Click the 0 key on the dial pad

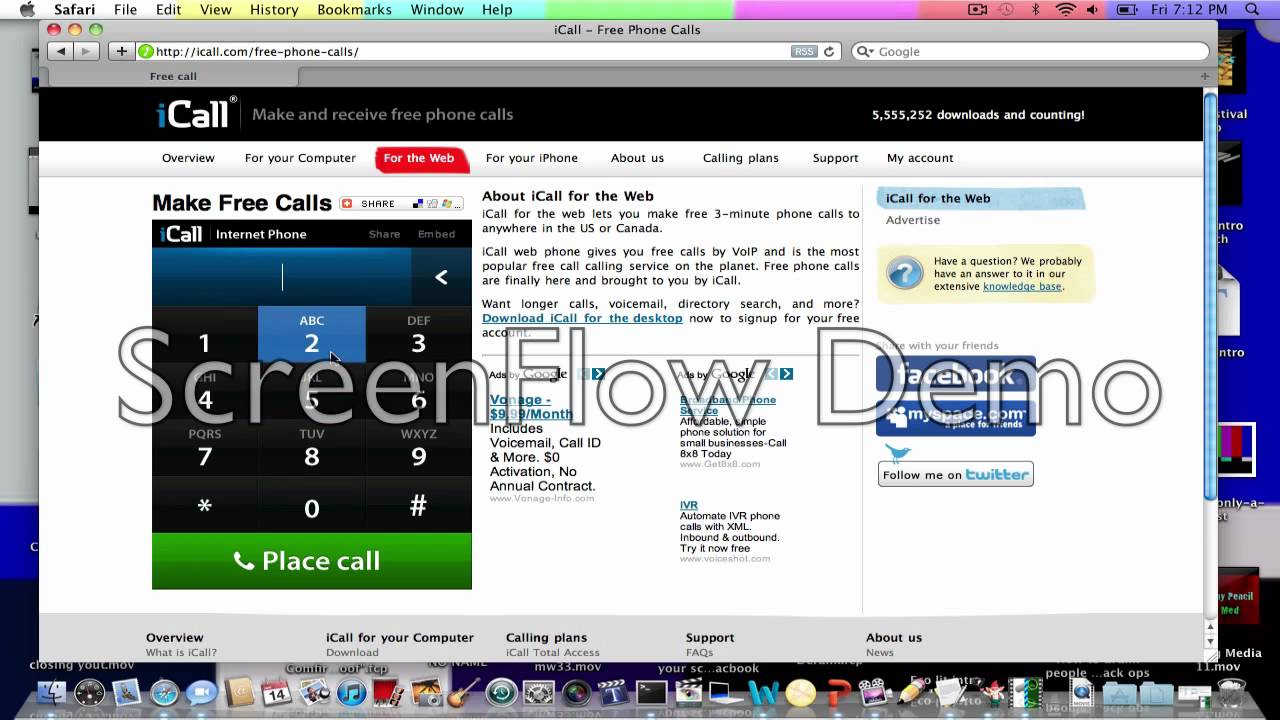click(311, 504)
